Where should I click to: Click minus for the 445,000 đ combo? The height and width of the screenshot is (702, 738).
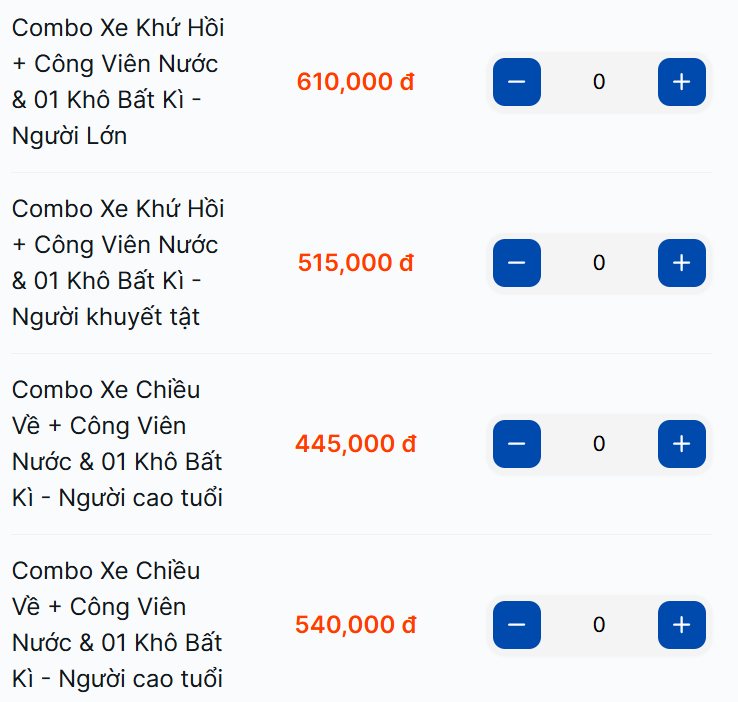[x=517, y=444]
